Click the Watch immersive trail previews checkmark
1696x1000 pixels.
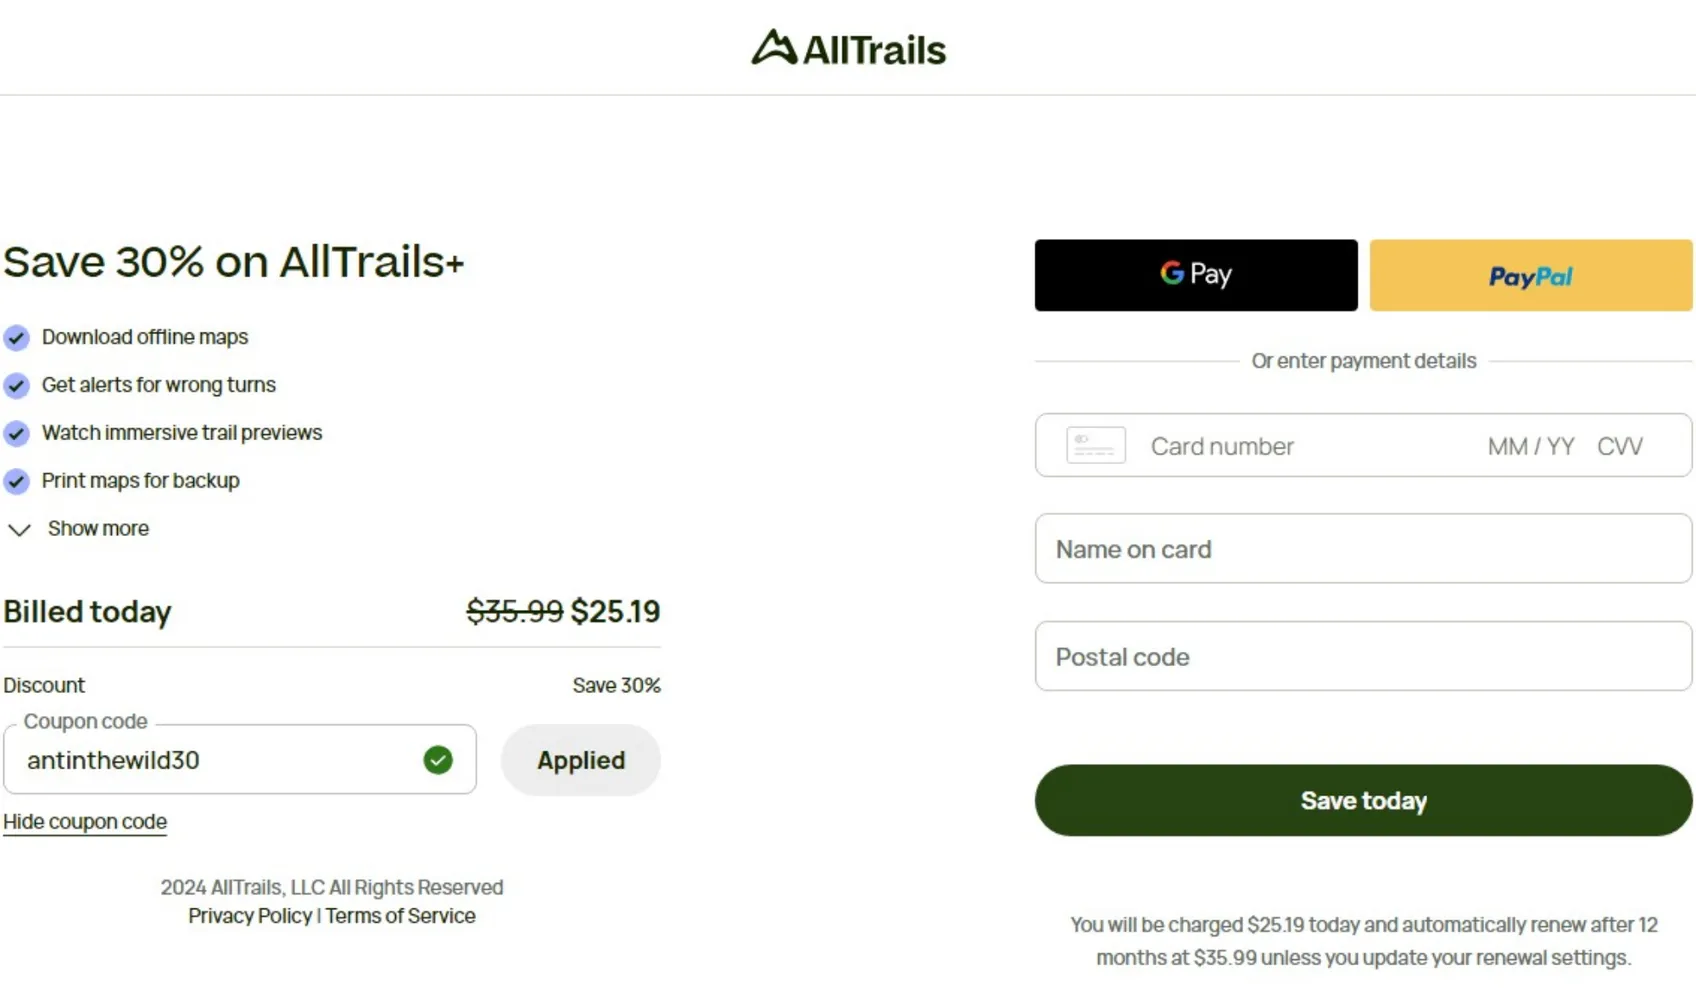[17, 434]
